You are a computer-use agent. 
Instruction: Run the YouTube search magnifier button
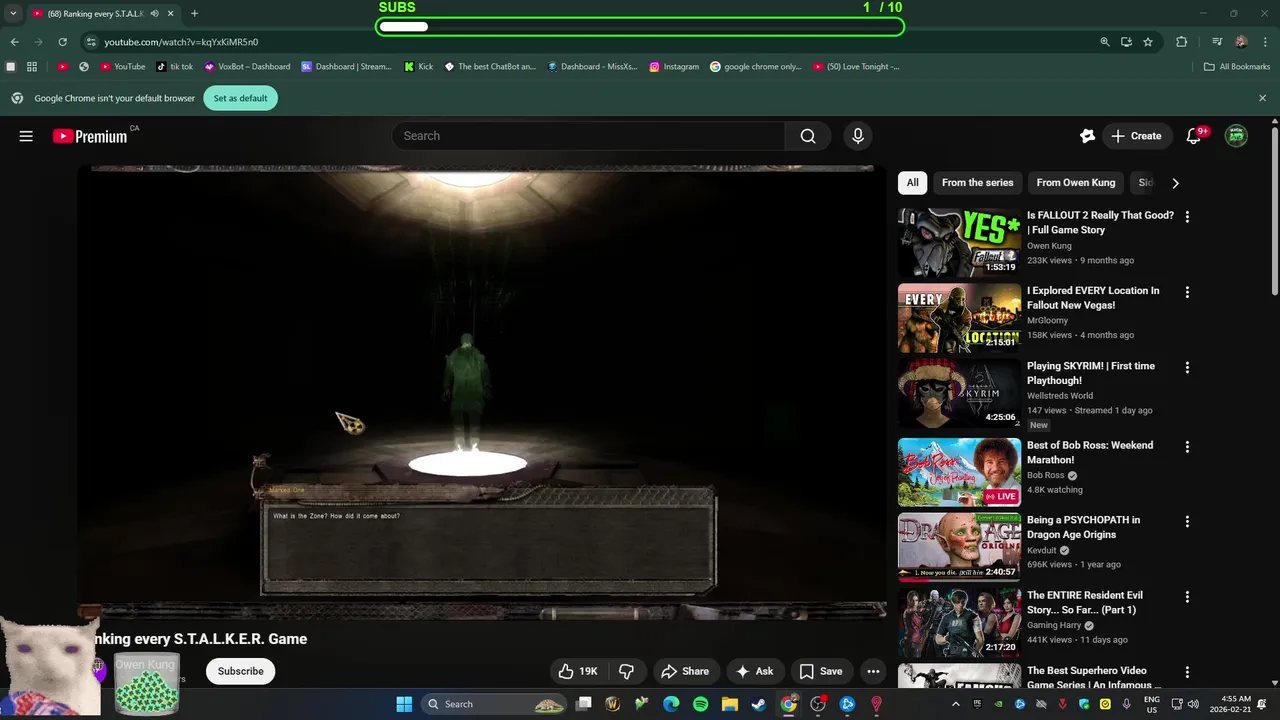[808, 136]
